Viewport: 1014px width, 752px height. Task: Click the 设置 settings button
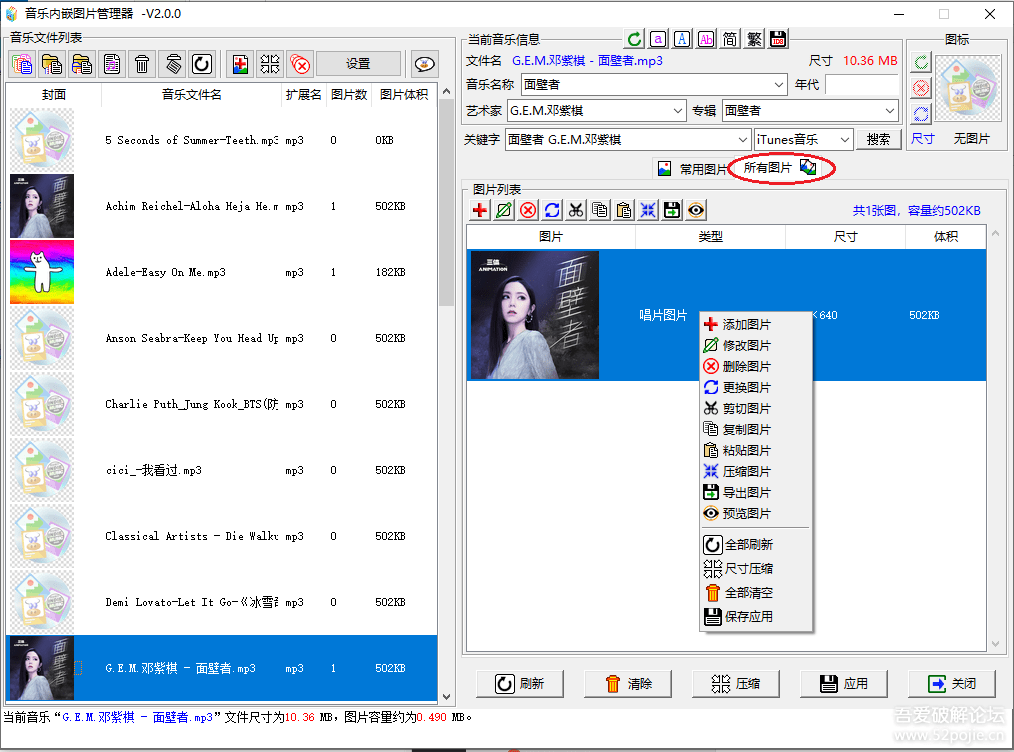tap(358, 64)
